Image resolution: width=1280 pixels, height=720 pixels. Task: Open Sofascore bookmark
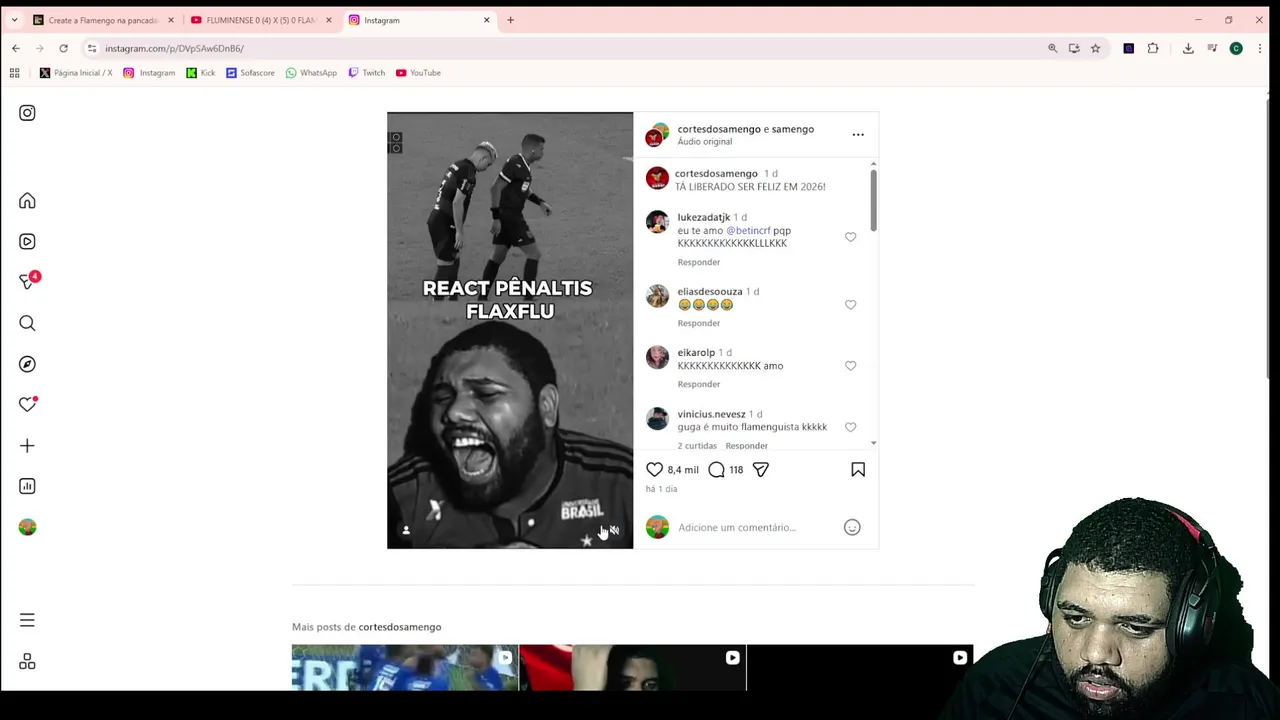250,73
